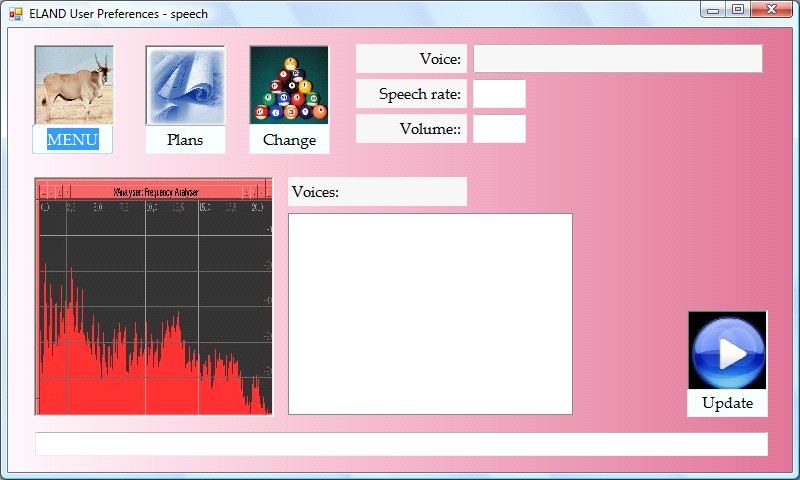Click inside the Speech rate box
Image resolution: width=800 pixels, height=480 pixels.
pyautogui.click(x=499, y=94)
